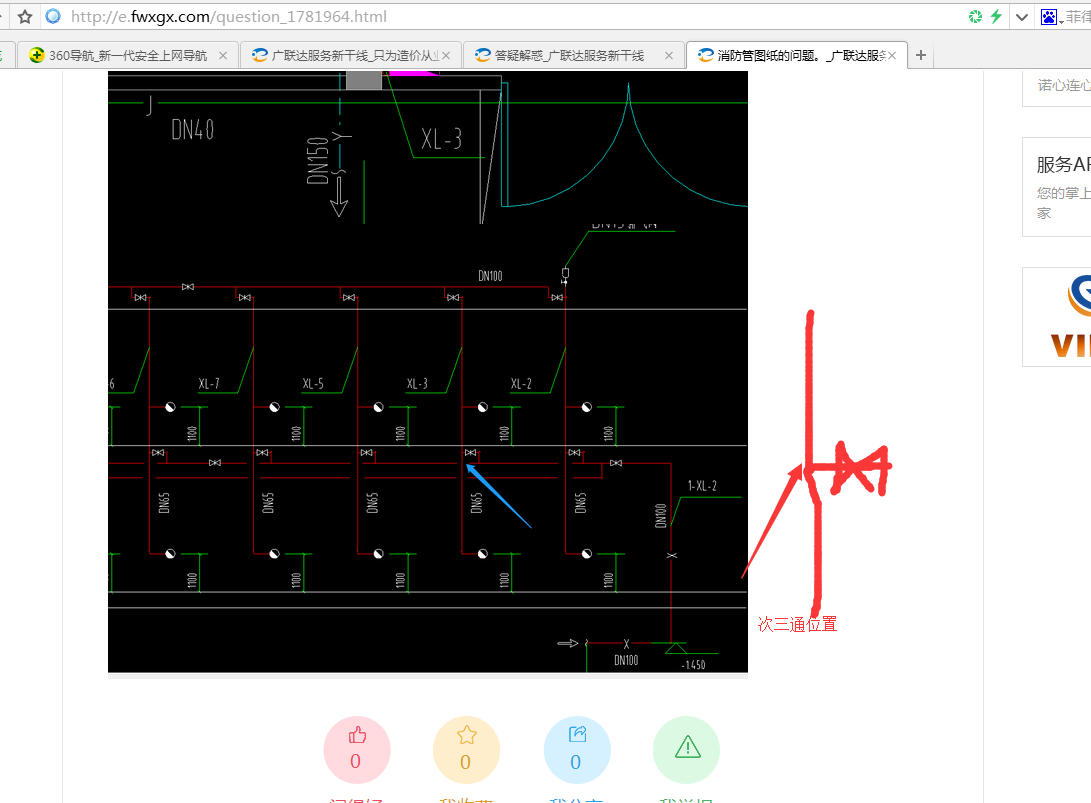Screen dimensions: 1091x803
Task: Close the 答疑解惑 tab
Action: click(669, 56)
